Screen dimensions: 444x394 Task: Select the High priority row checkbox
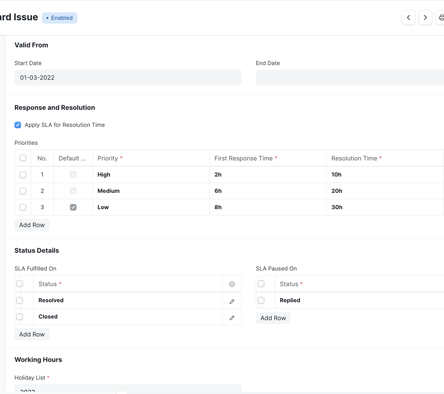23,174
